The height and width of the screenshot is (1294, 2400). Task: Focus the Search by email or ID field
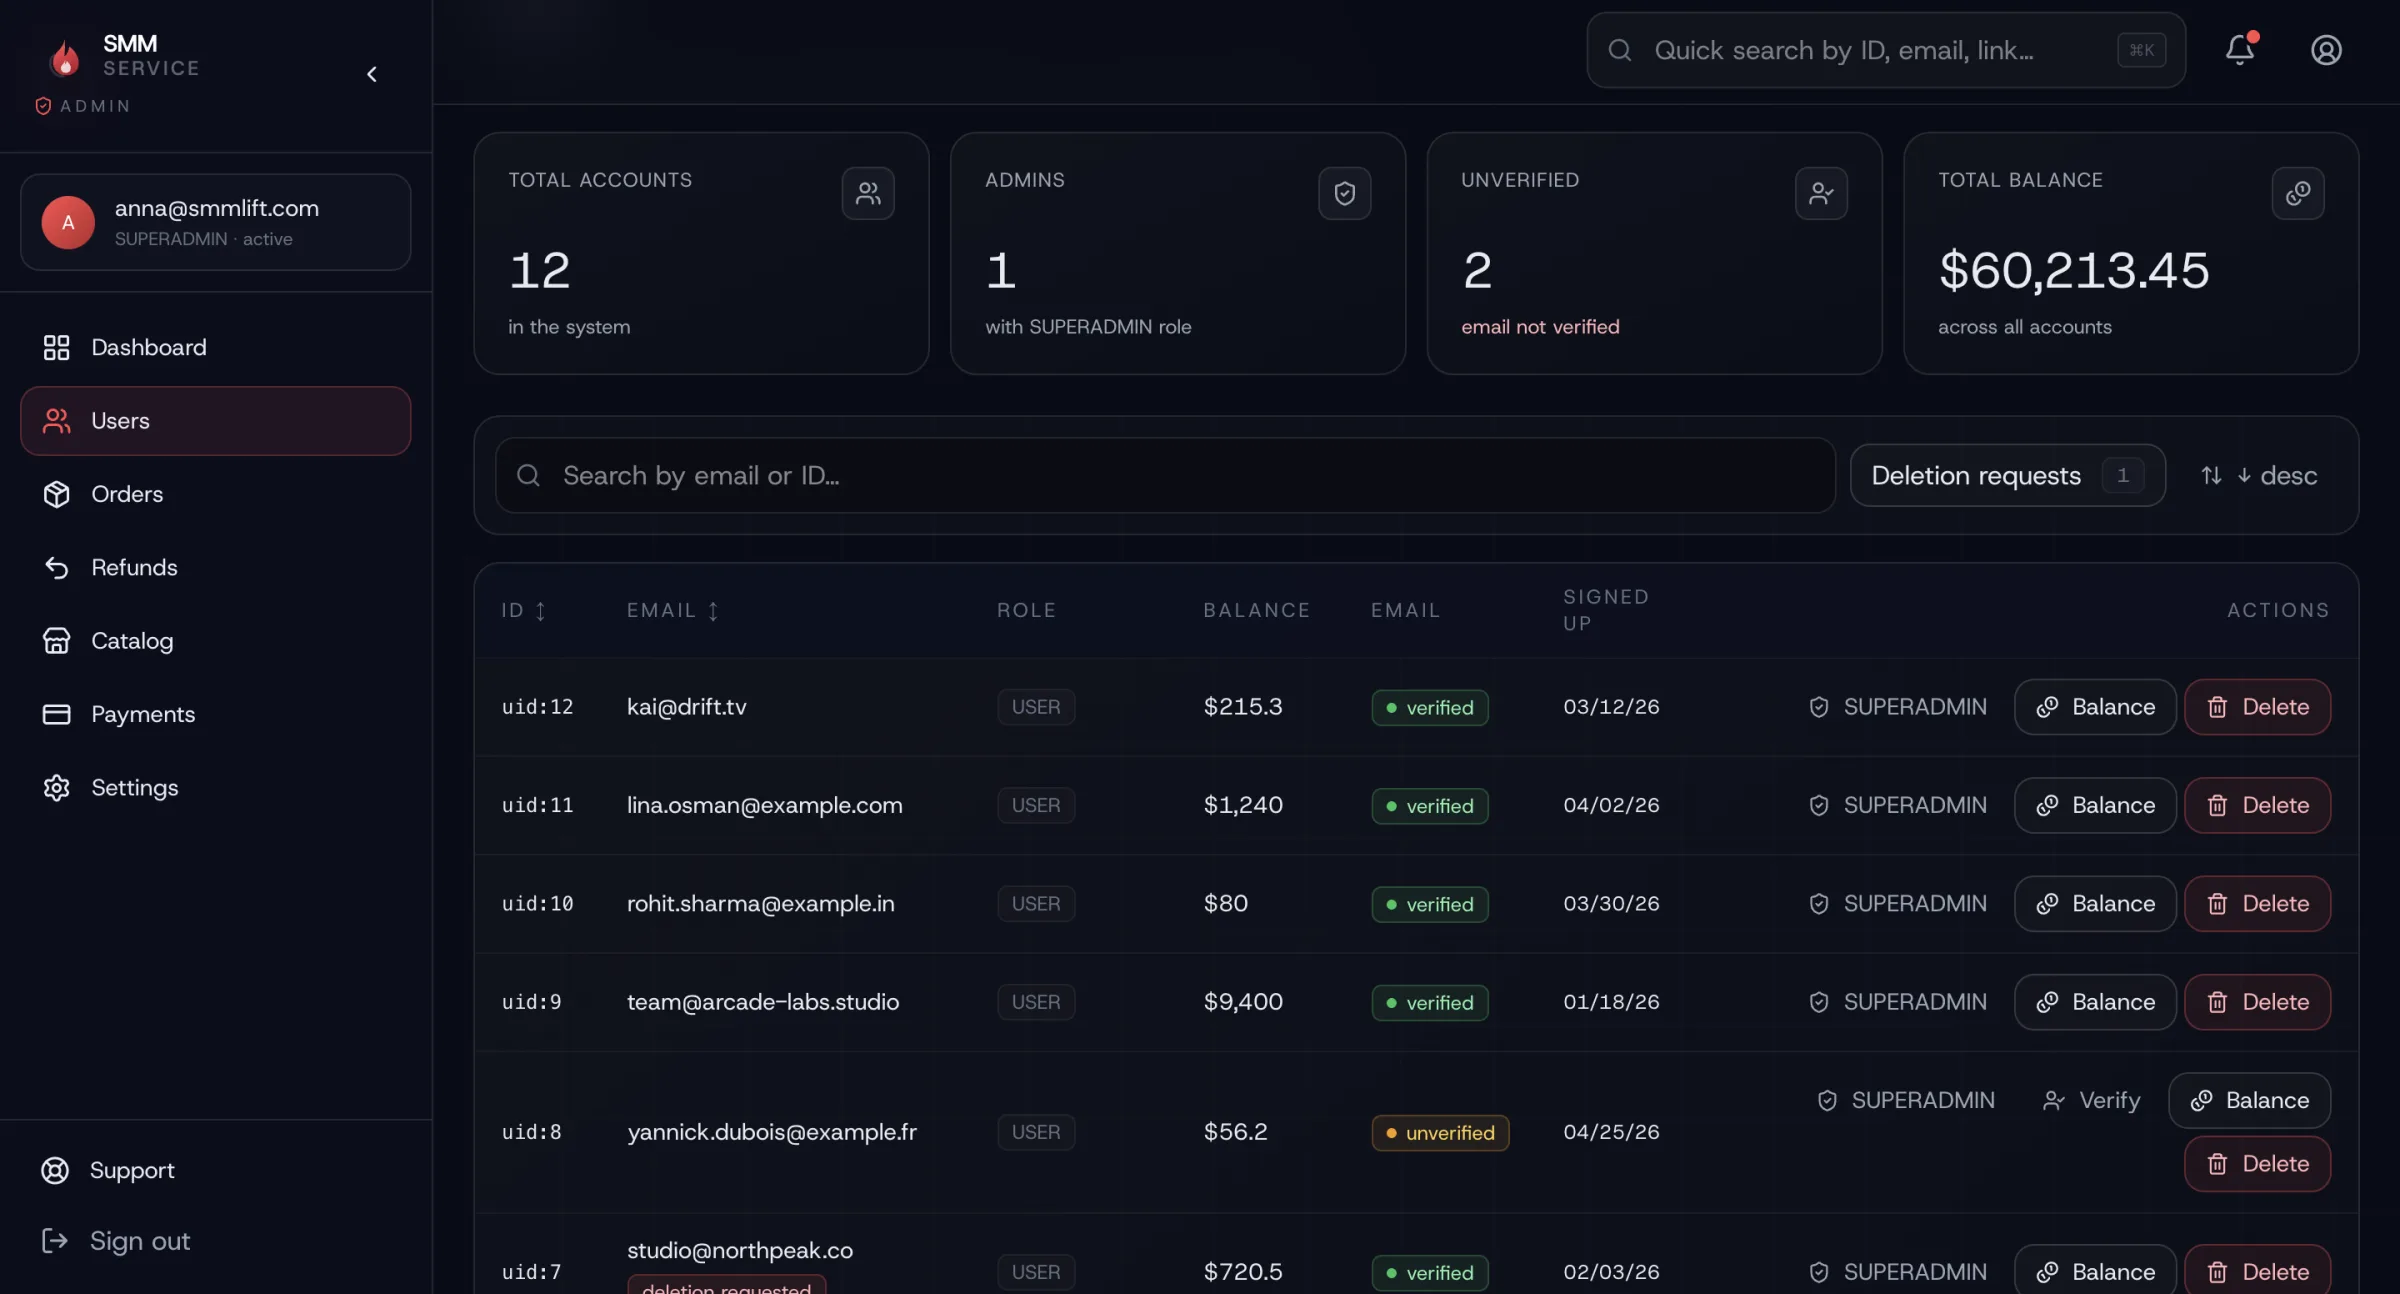[1165, 476]
